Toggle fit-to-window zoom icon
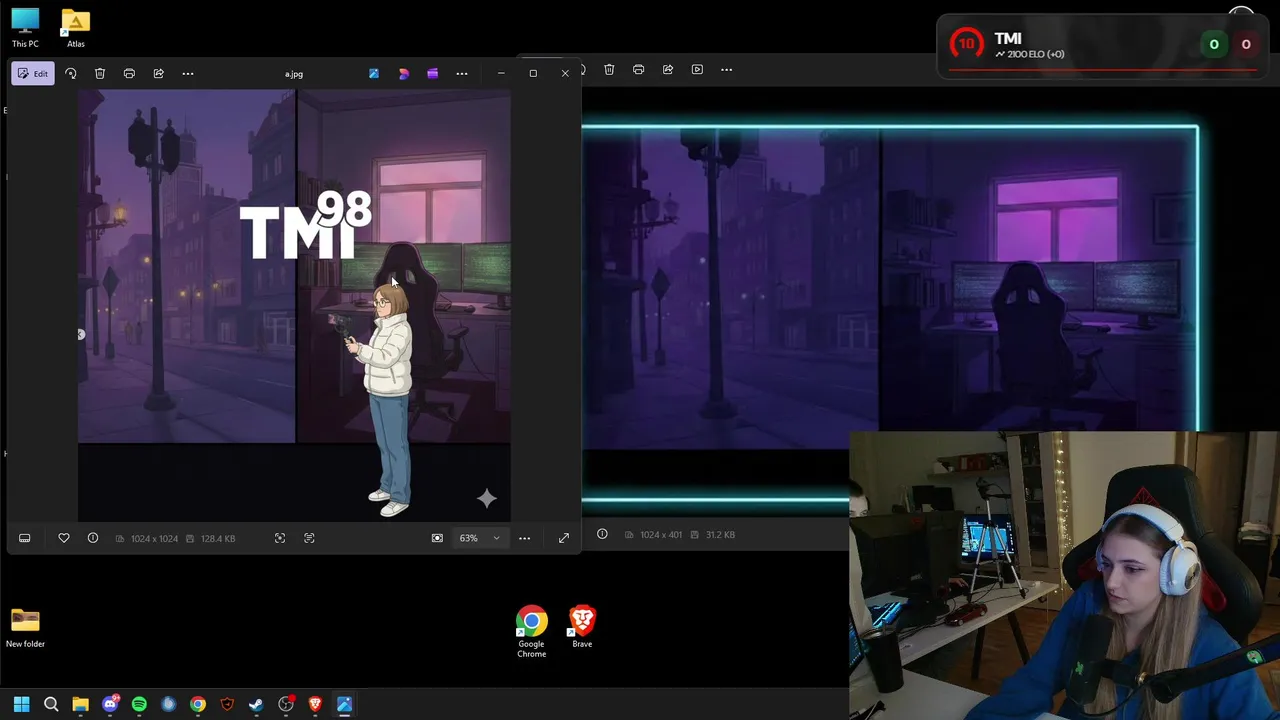Viewport: 1280px width, 720px height. (437, 538)
